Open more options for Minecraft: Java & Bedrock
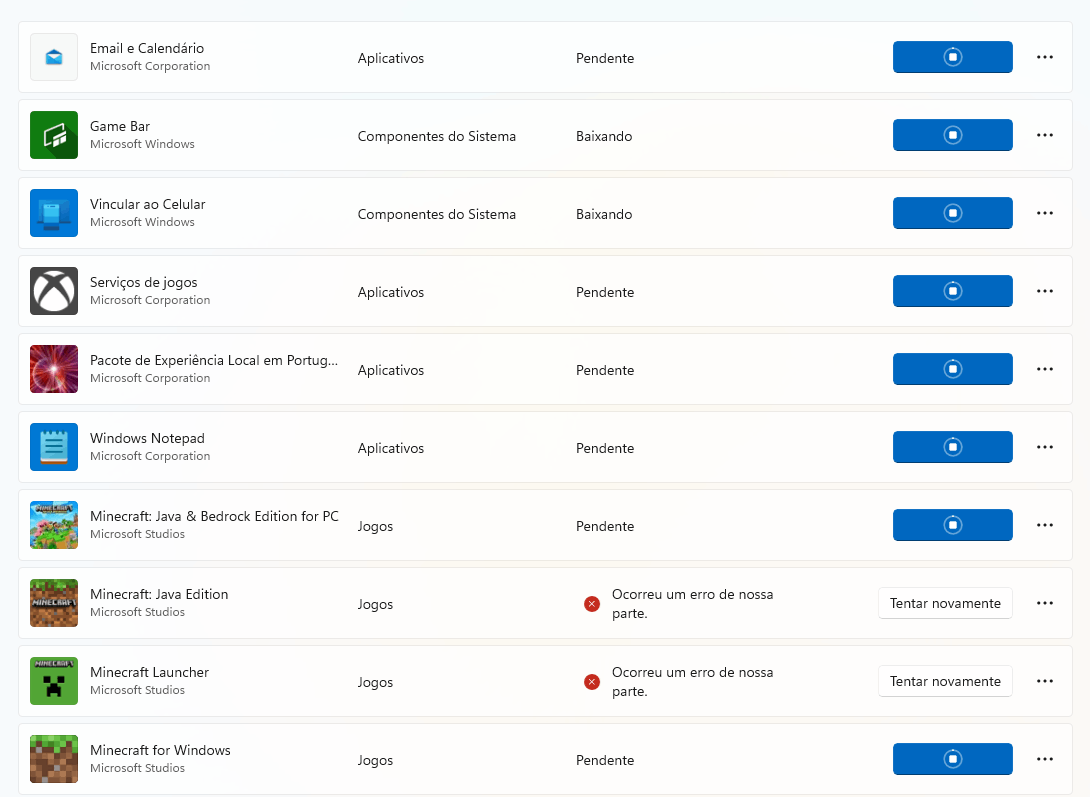 (1045, 525)
